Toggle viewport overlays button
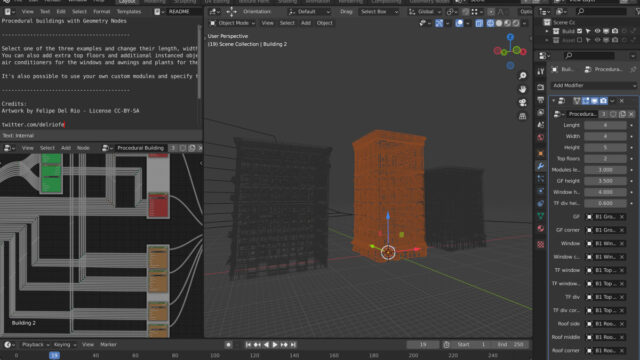This screenshot has height=360, width=640. tap(459, 23)
